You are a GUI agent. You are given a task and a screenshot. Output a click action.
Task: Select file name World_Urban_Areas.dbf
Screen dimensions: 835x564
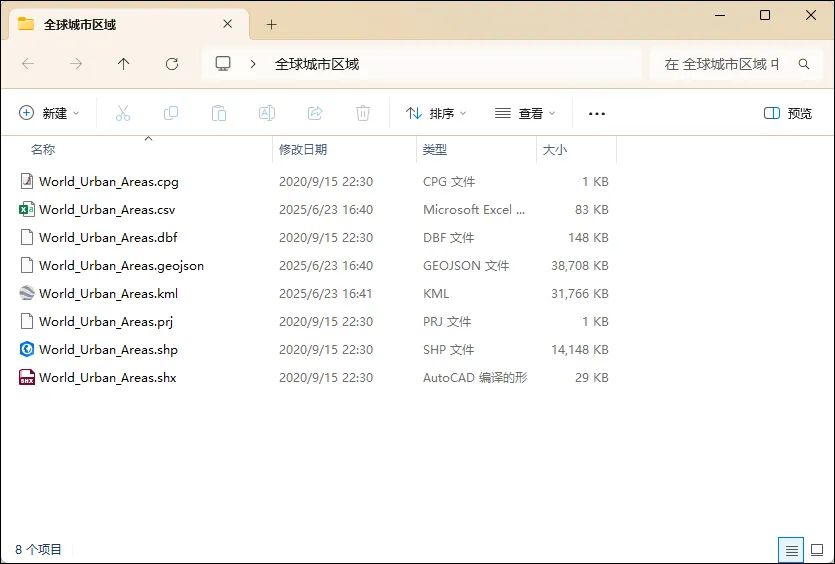(x=108, y=237)
